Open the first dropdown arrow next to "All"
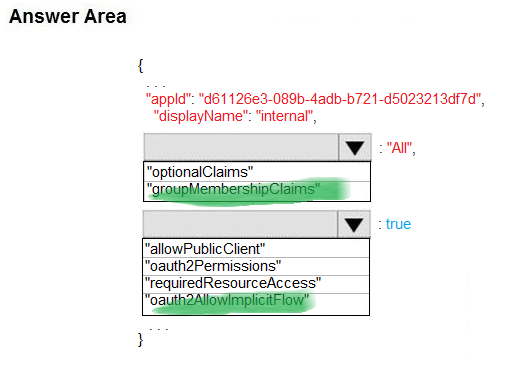The height and width of the screenshot is (381, 518). (x=355, y=148)
